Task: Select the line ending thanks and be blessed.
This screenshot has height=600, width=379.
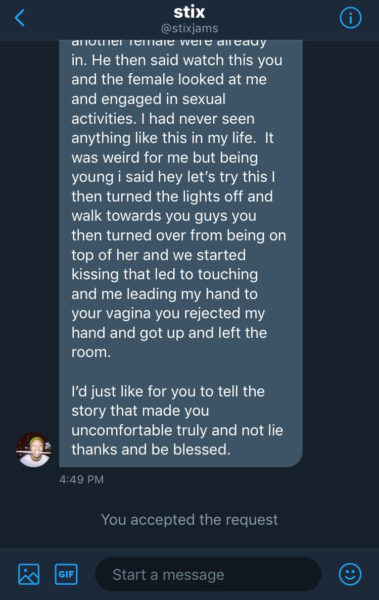Action: coord(151,449)
